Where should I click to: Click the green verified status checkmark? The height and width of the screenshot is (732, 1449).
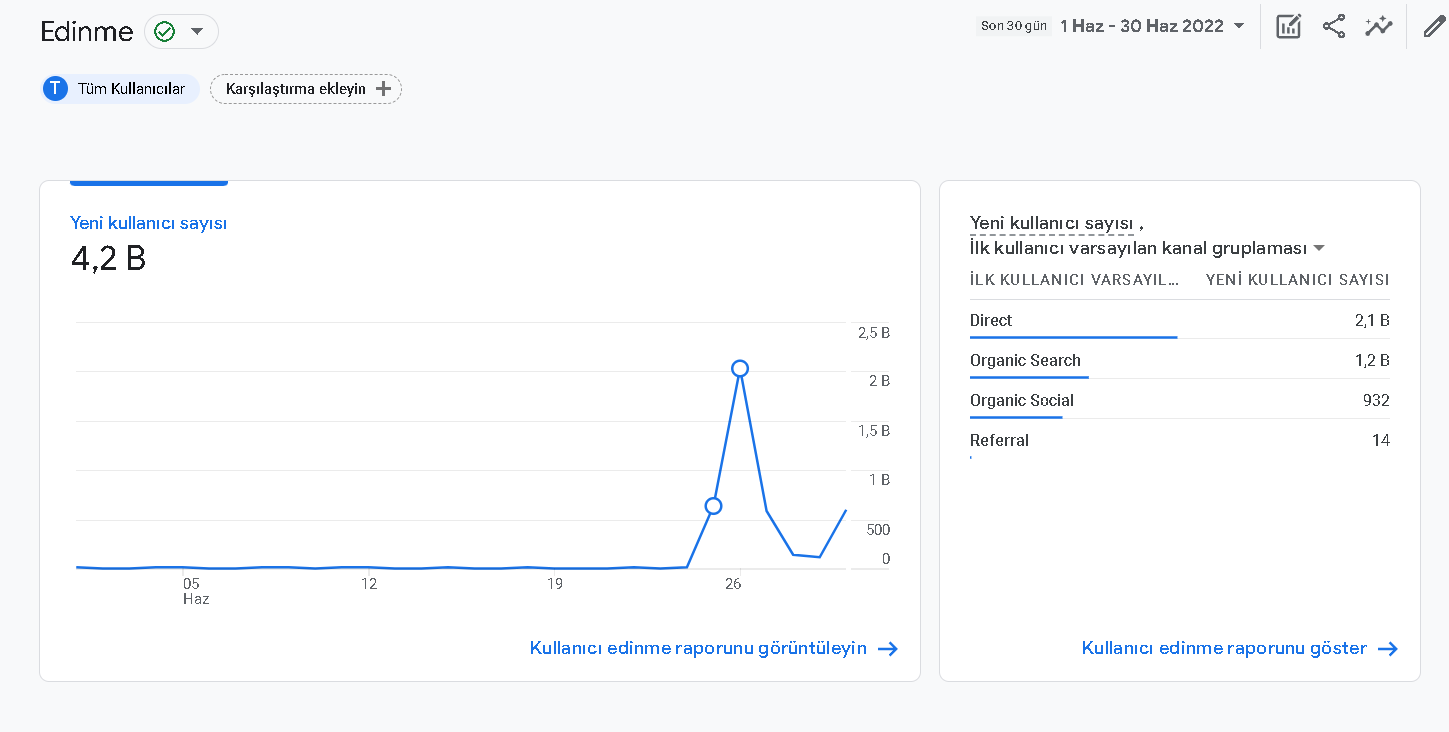coord(165,32)
